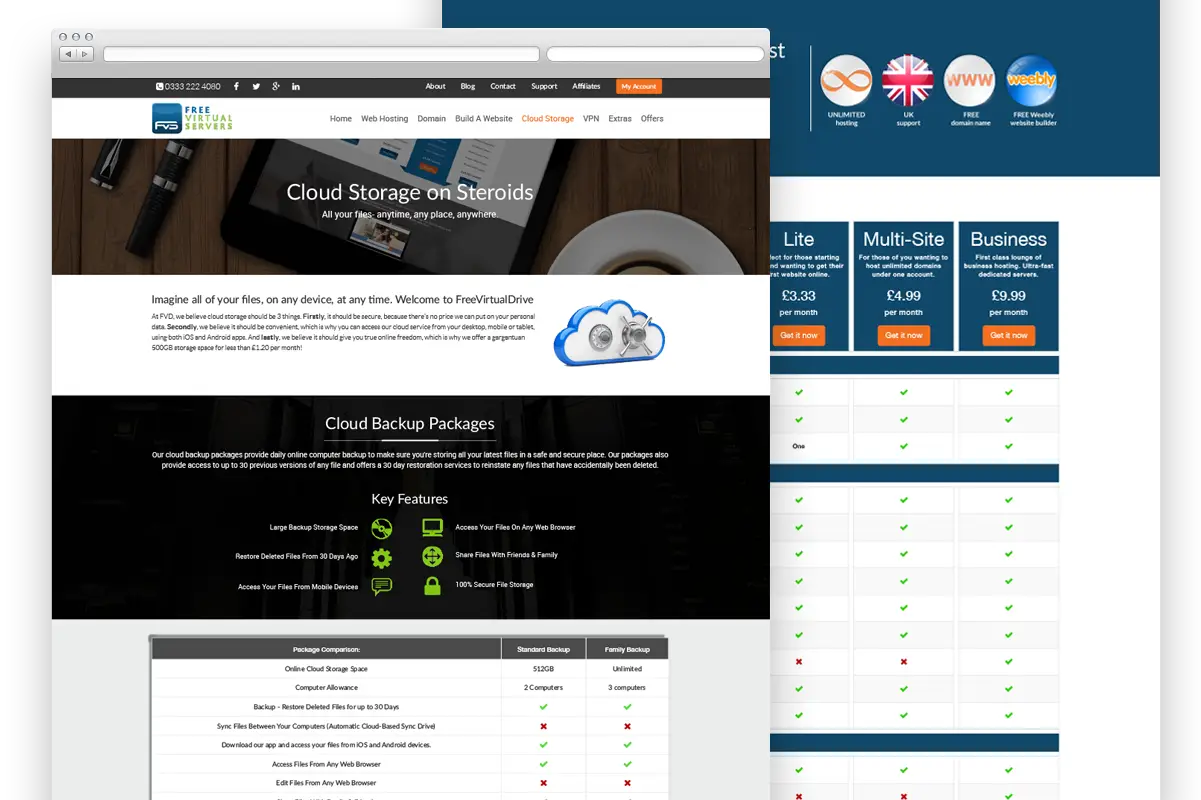Screen dimensions: 1201x800
Task: Click the 512GB cell in the table
Action: [x=543, y=669]
